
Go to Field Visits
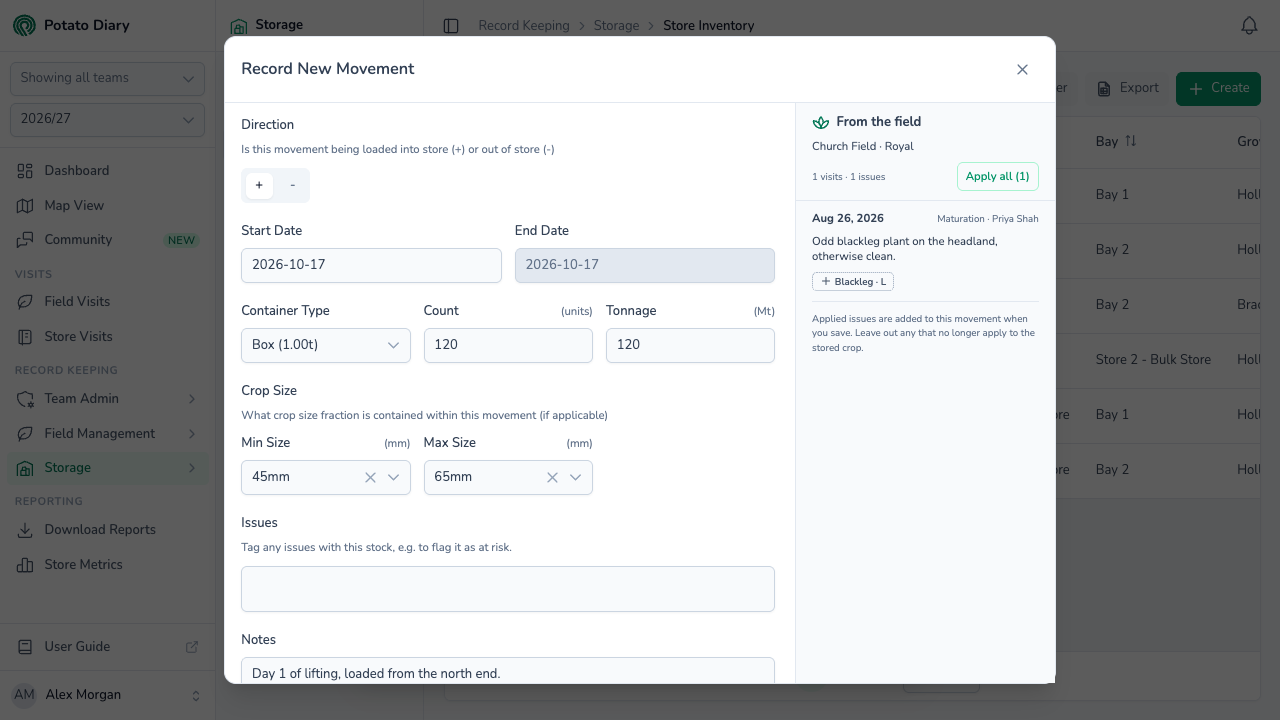pyautogui.click(x=107, y=302)
